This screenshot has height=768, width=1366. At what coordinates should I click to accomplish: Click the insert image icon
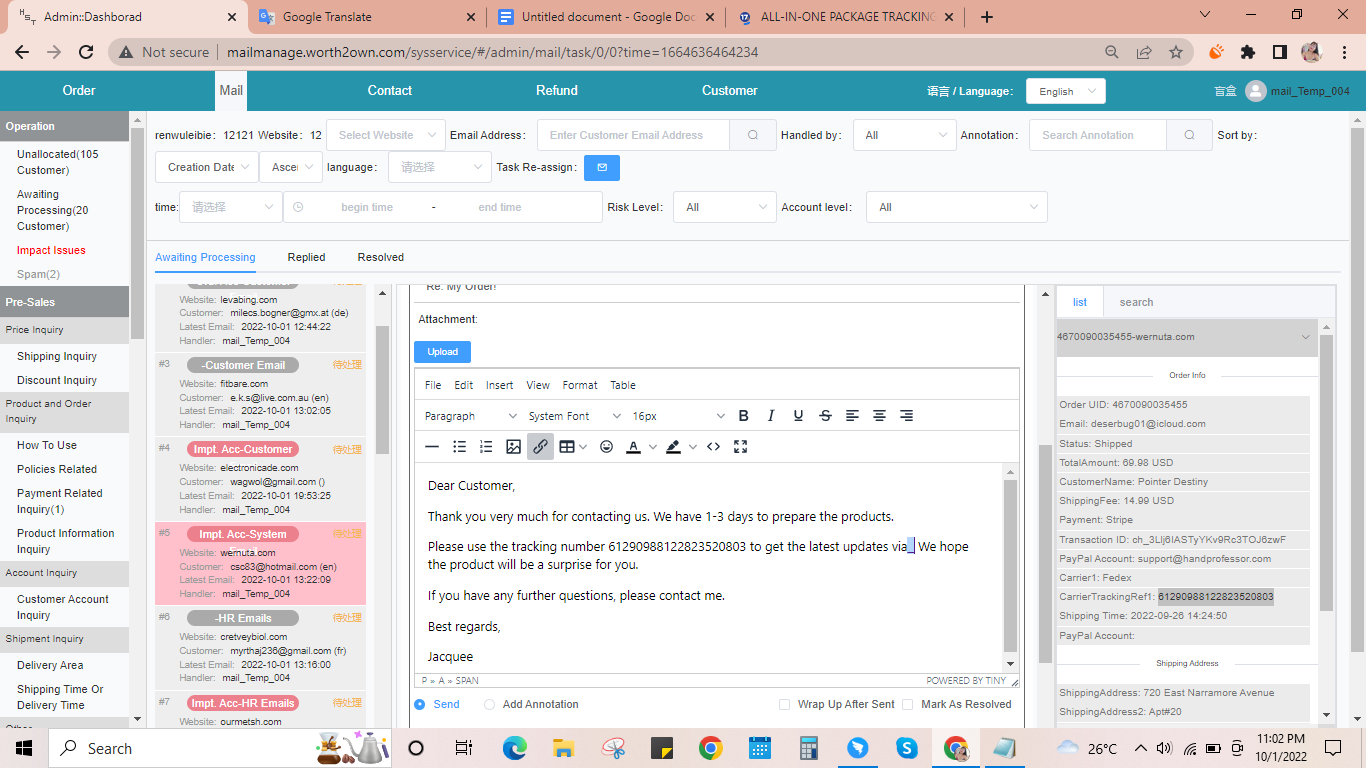tap(513, 447)
